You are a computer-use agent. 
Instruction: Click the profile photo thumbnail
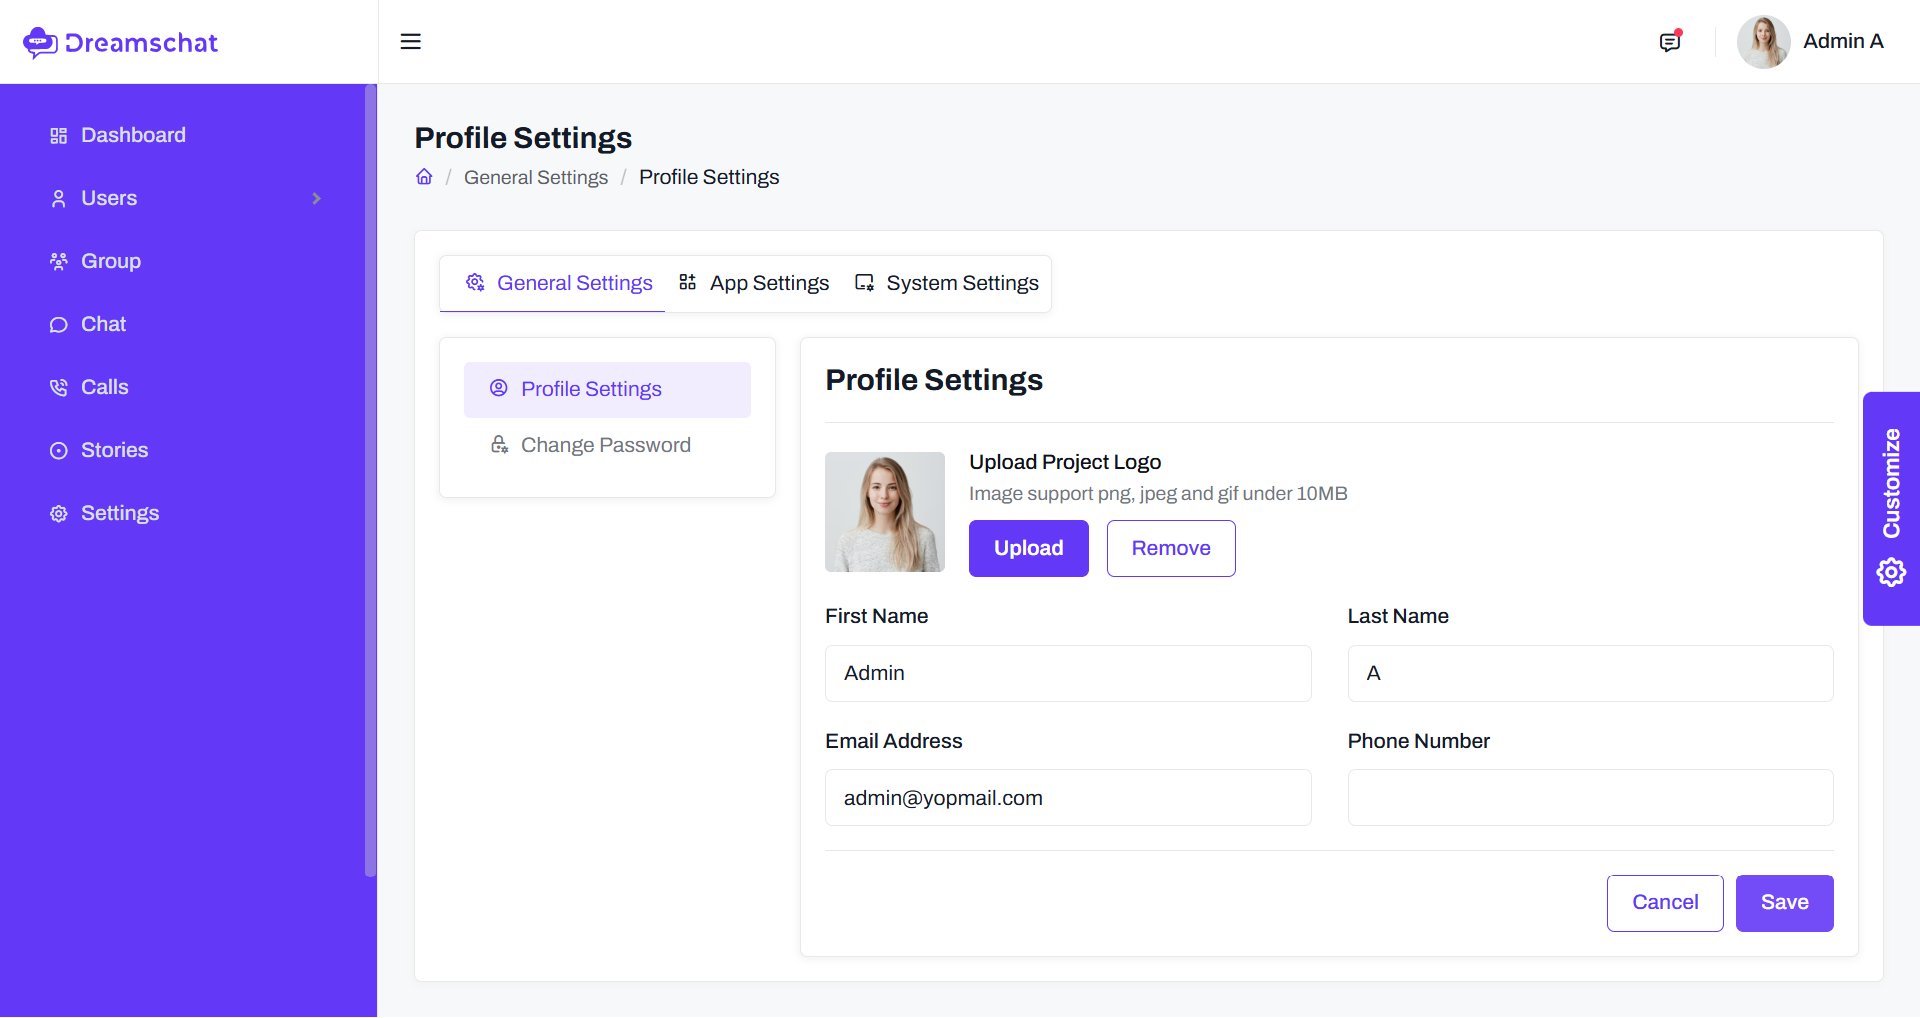point(885,512)
